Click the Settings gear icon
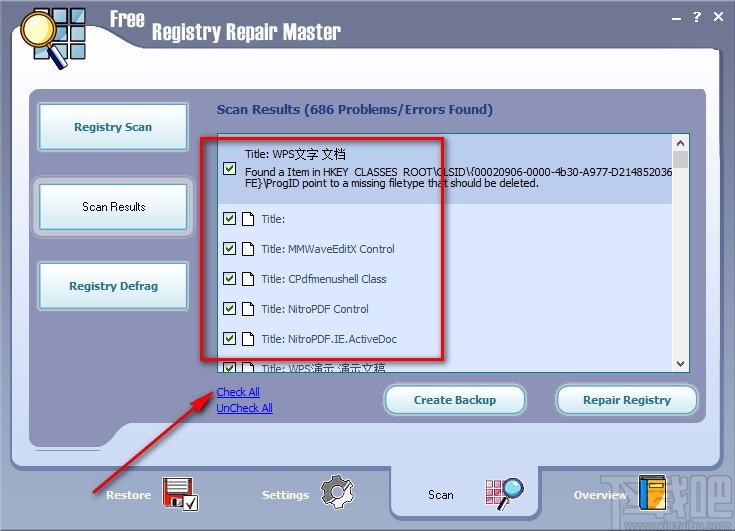735x531 pixels. (x=338, y=492)
